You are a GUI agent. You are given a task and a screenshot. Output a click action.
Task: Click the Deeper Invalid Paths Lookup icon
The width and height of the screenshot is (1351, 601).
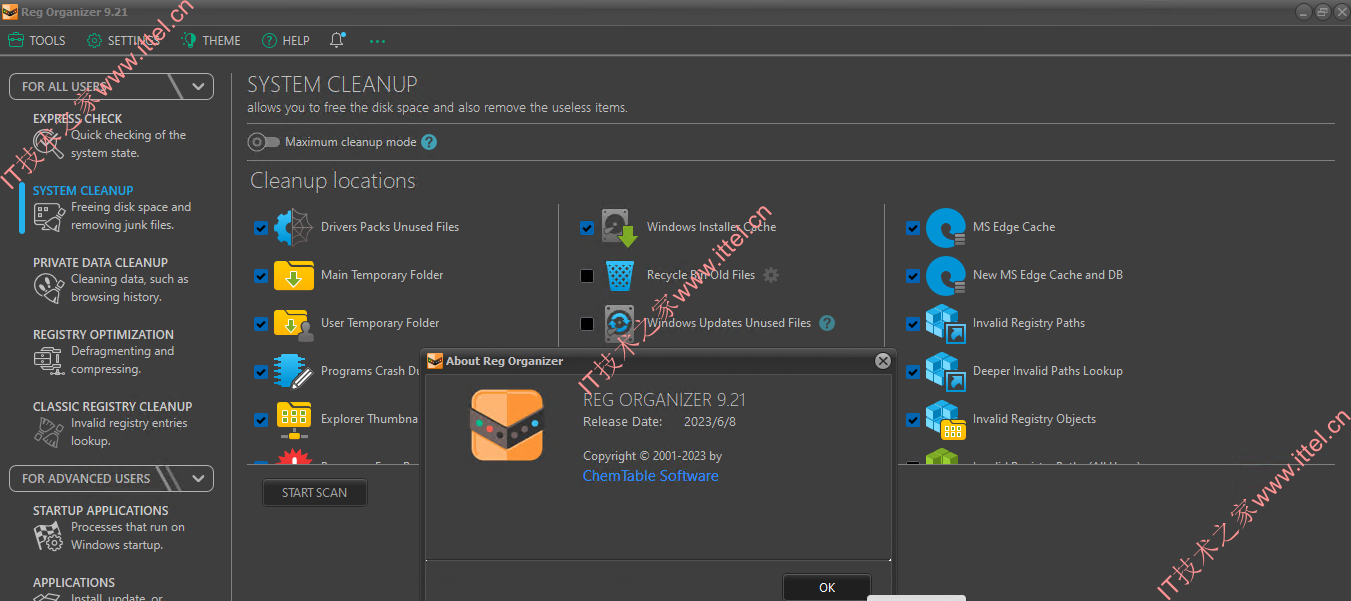pos(946,371)
